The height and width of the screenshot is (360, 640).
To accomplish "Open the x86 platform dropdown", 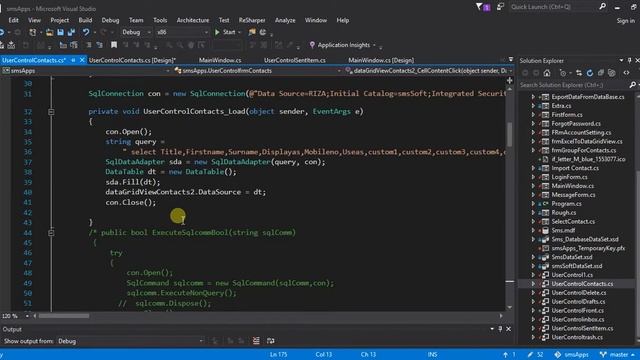I will [x=183, y=32].
